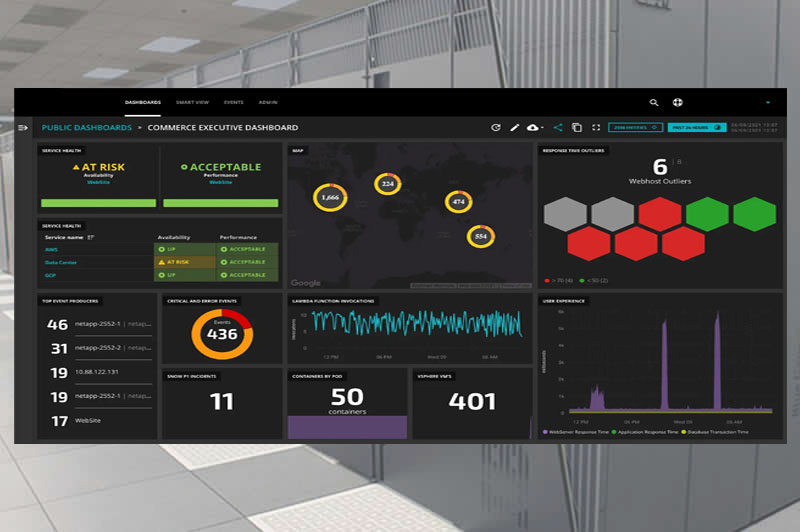Expand the user account dropdown arrow
The width and height of the screenshot is (800, 532).
(768, 102)
